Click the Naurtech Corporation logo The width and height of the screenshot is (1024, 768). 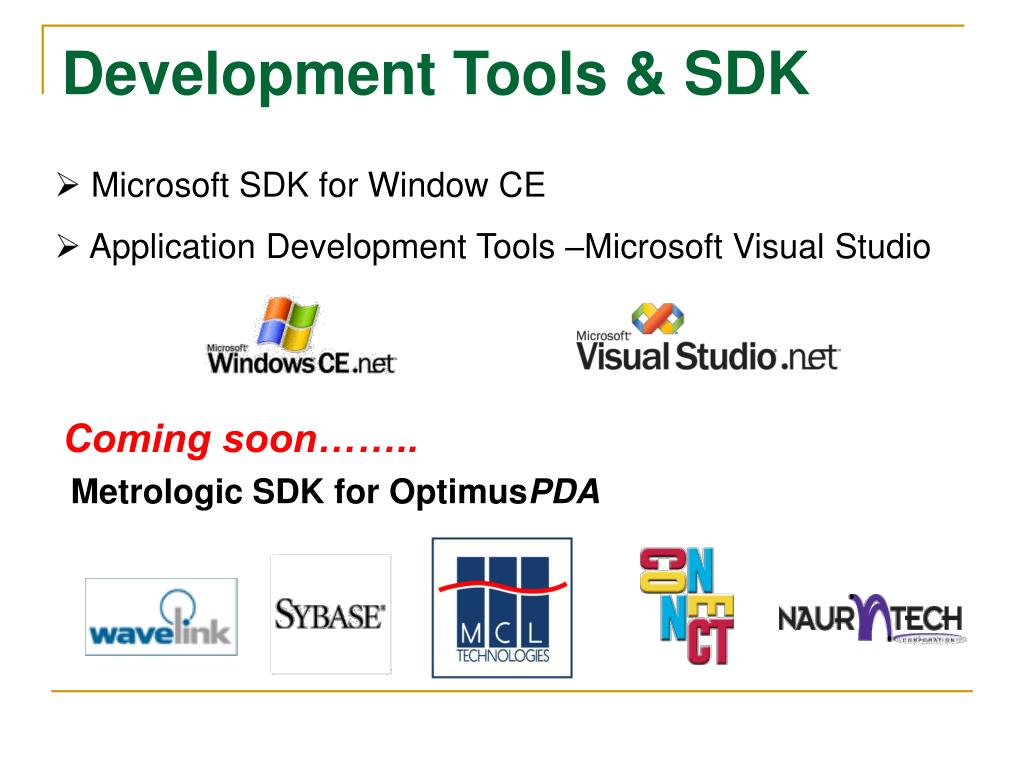[872, 618]
